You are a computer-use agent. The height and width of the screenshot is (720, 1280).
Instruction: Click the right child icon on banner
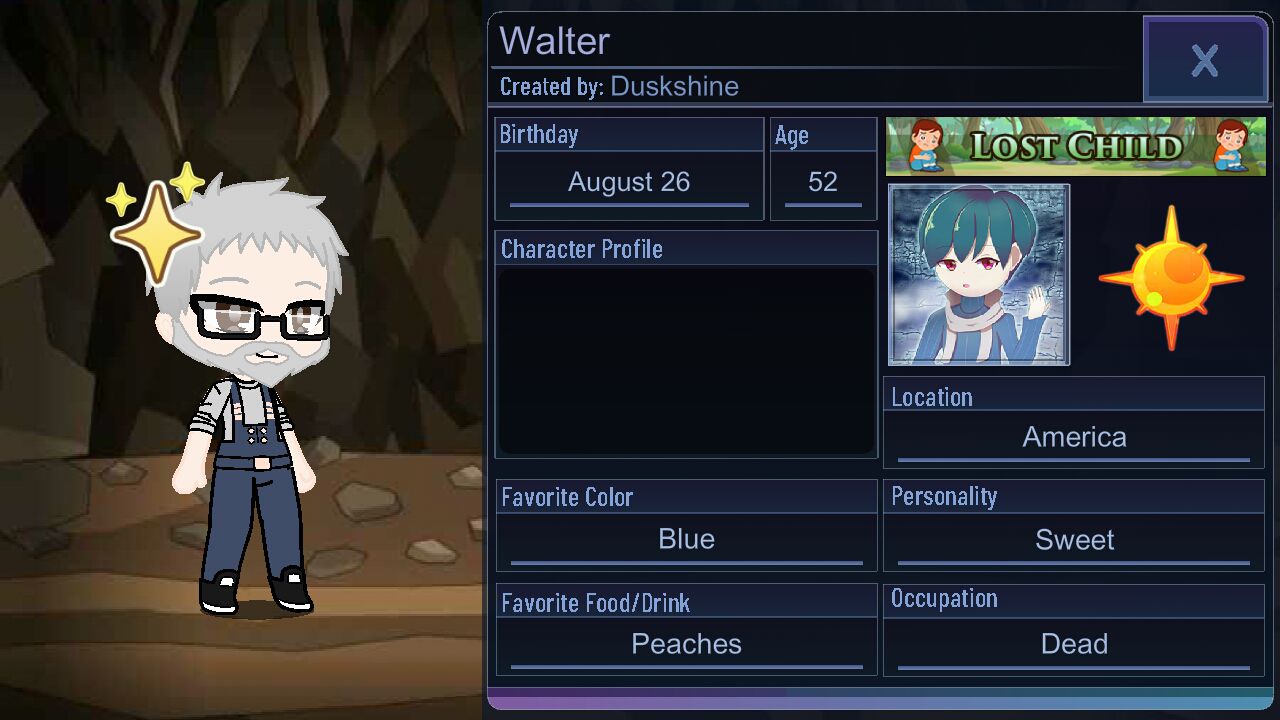click(x=1233, y=146)
